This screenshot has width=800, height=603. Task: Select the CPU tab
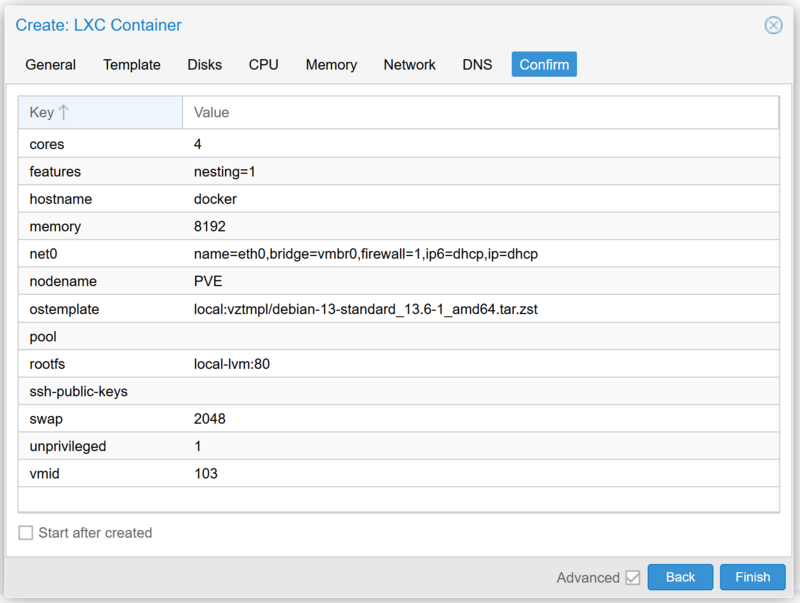pyautogui.click(x=263, y=65)
